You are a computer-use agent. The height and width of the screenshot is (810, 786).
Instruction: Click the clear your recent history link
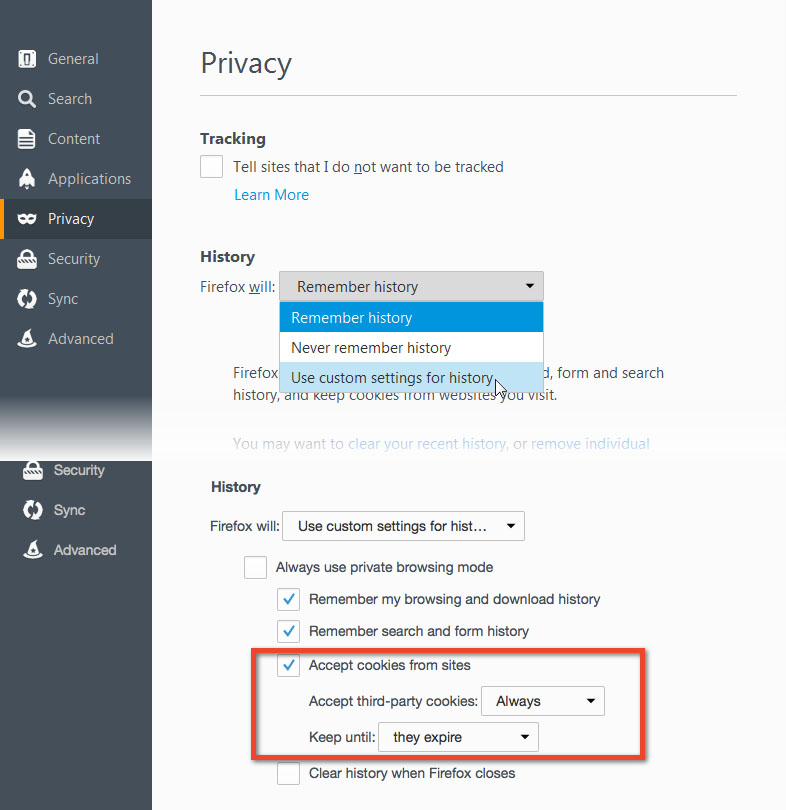tap(427, 444)
